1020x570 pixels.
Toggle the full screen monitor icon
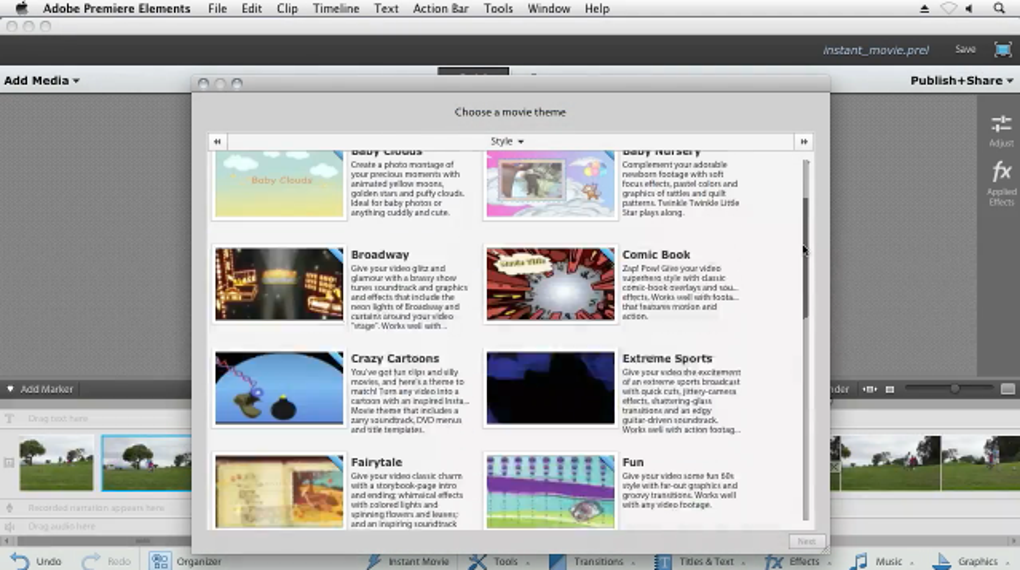coord(1002,49)
